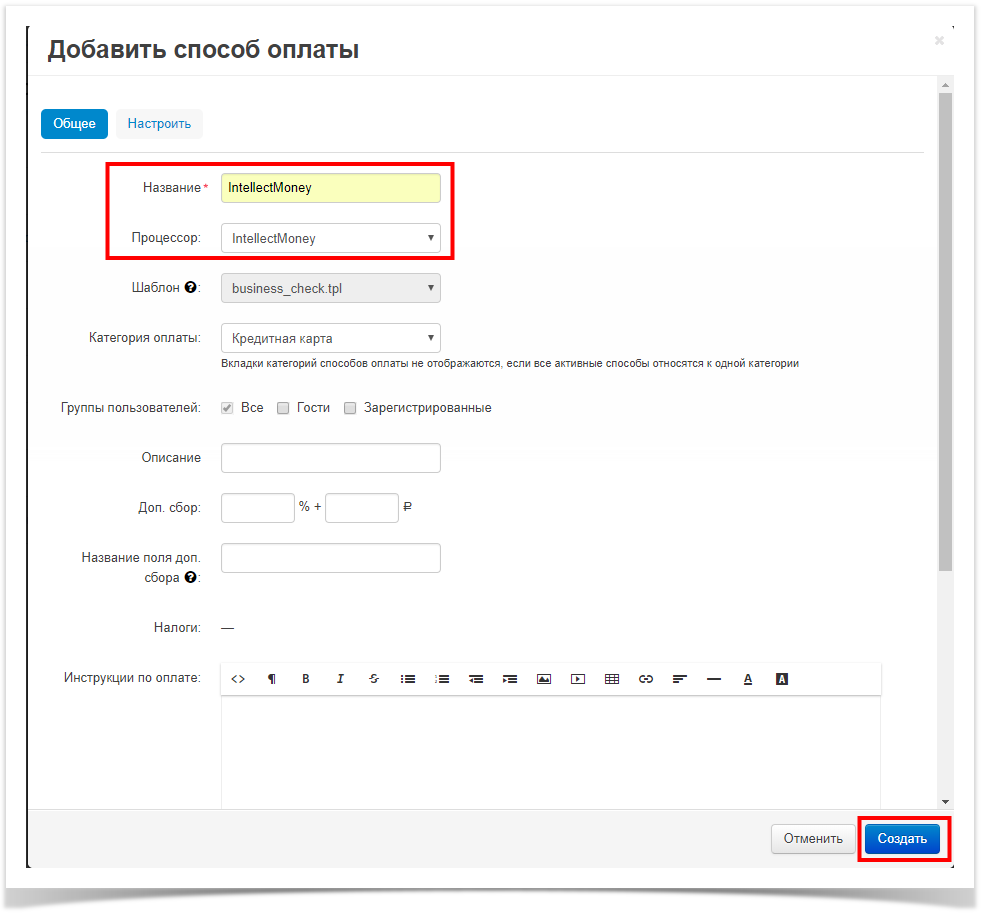Toggle the Все user group checkbox
This screenshot has width=988, height=917.
click(228, 408)
